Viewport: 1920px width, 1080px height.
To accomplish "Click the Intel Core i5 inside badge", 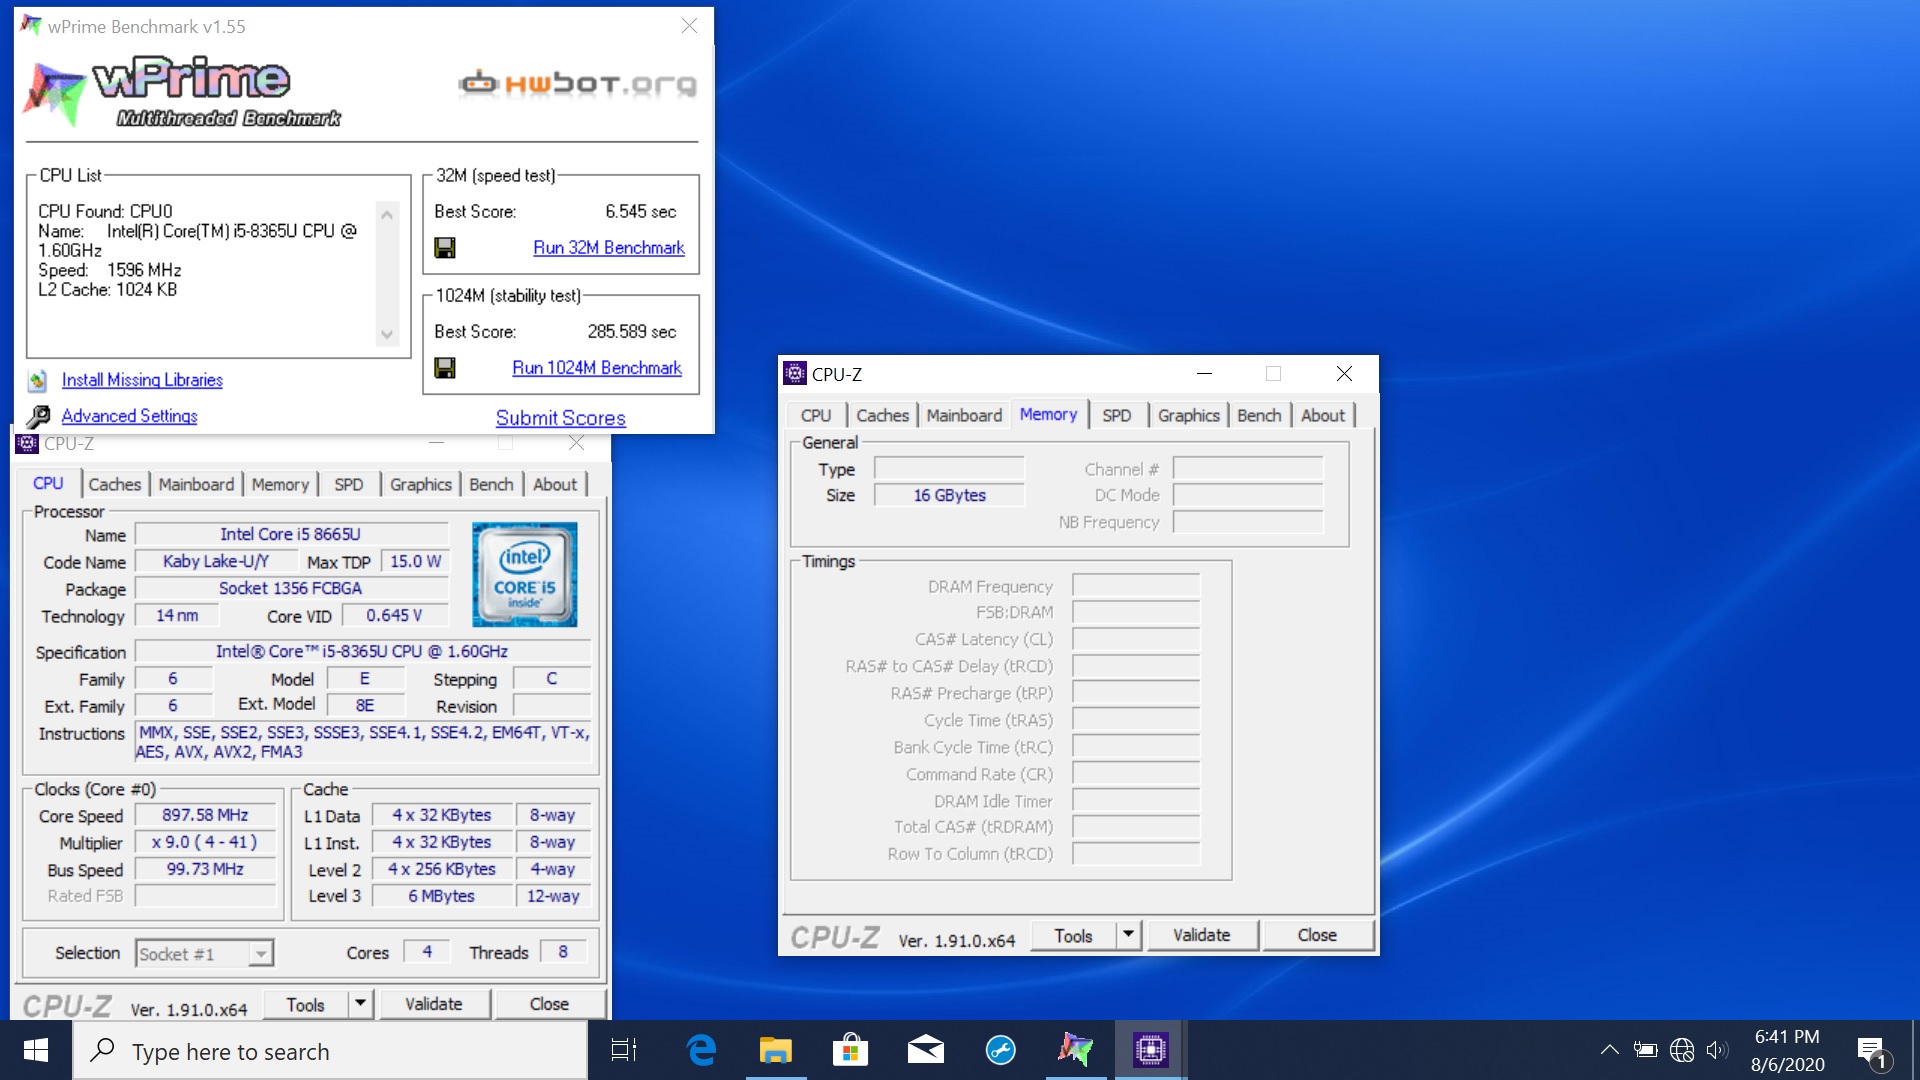I will click(524, 574).
